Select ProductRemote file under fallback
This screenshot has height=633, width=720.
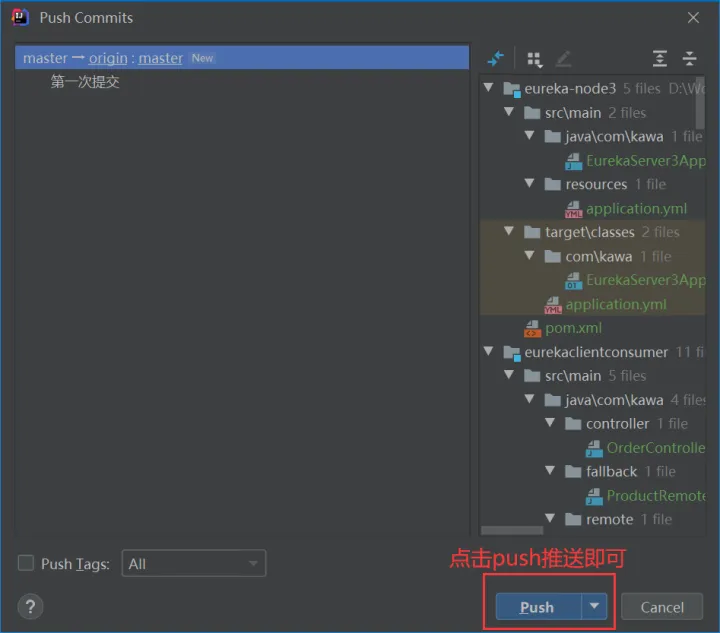click(x=656, y=495)
